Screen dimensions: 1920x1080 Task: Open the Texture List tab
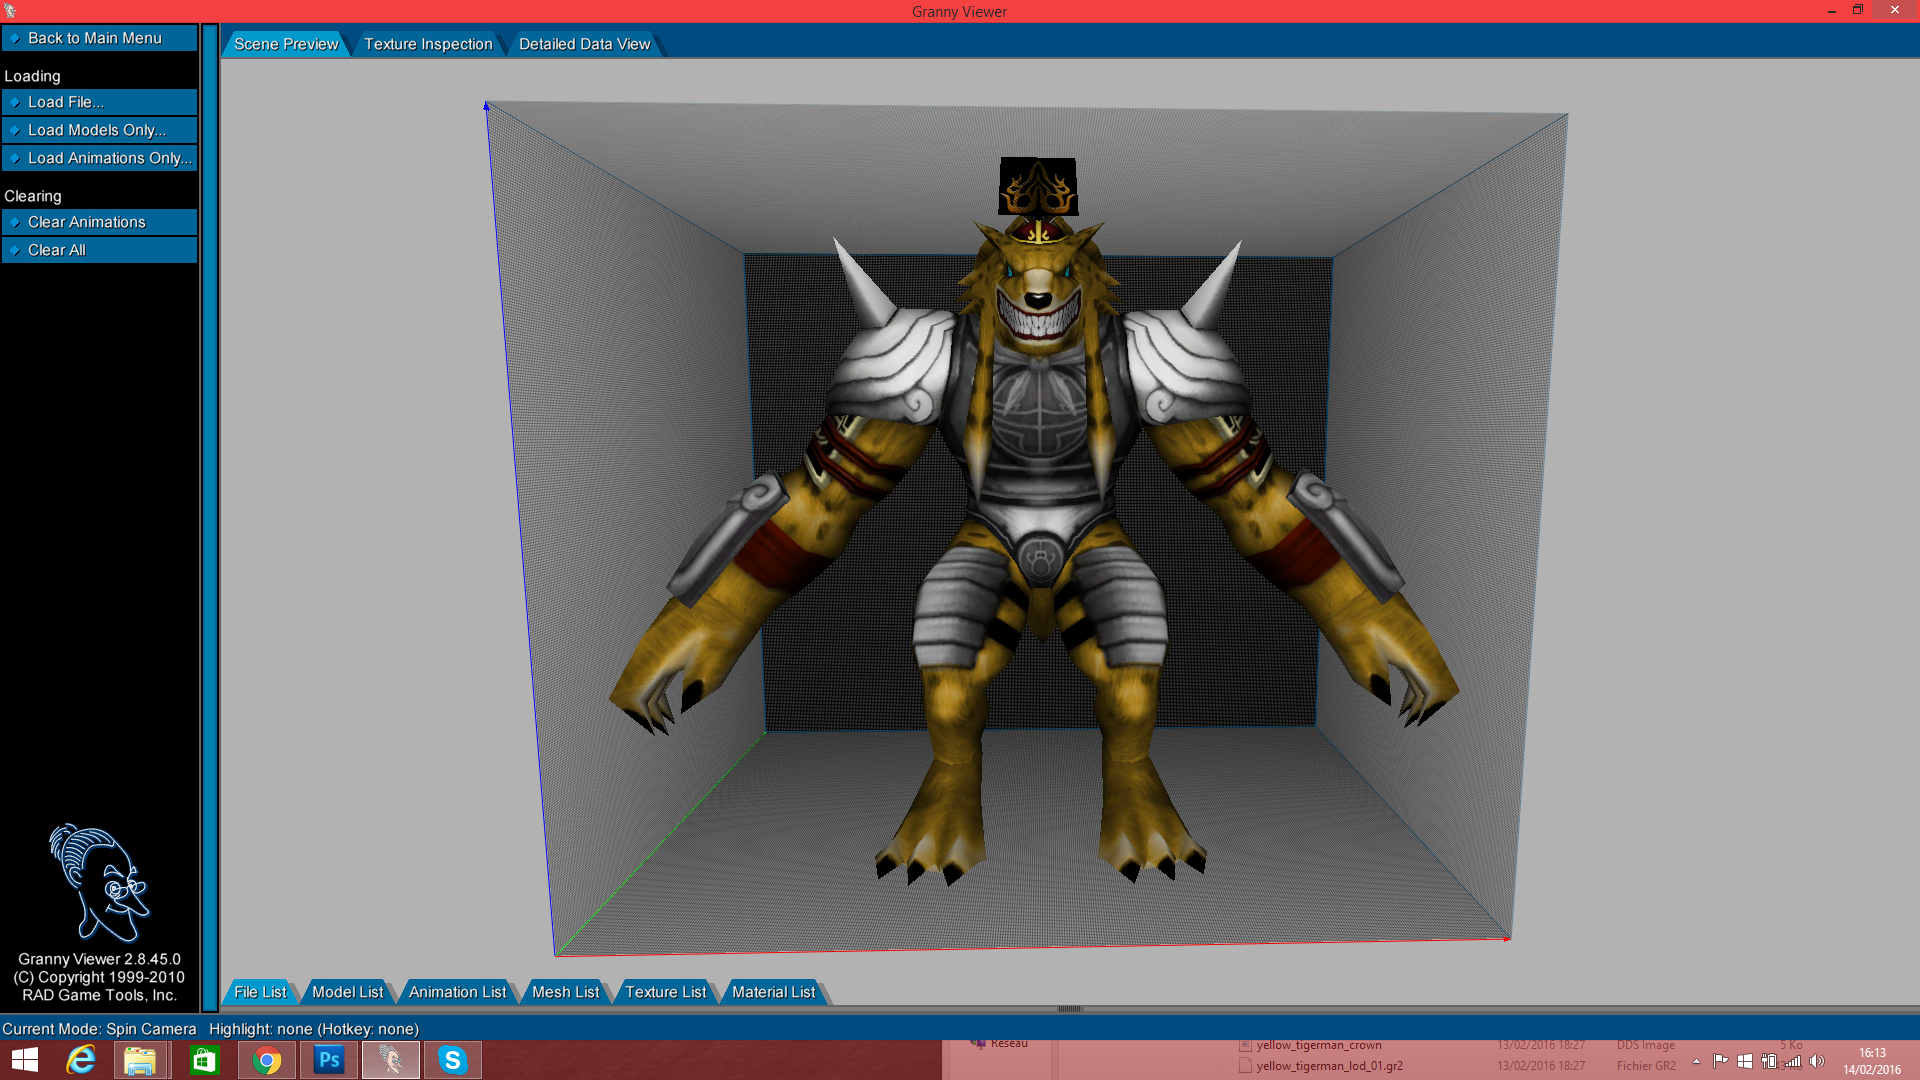tap(665, 992)
